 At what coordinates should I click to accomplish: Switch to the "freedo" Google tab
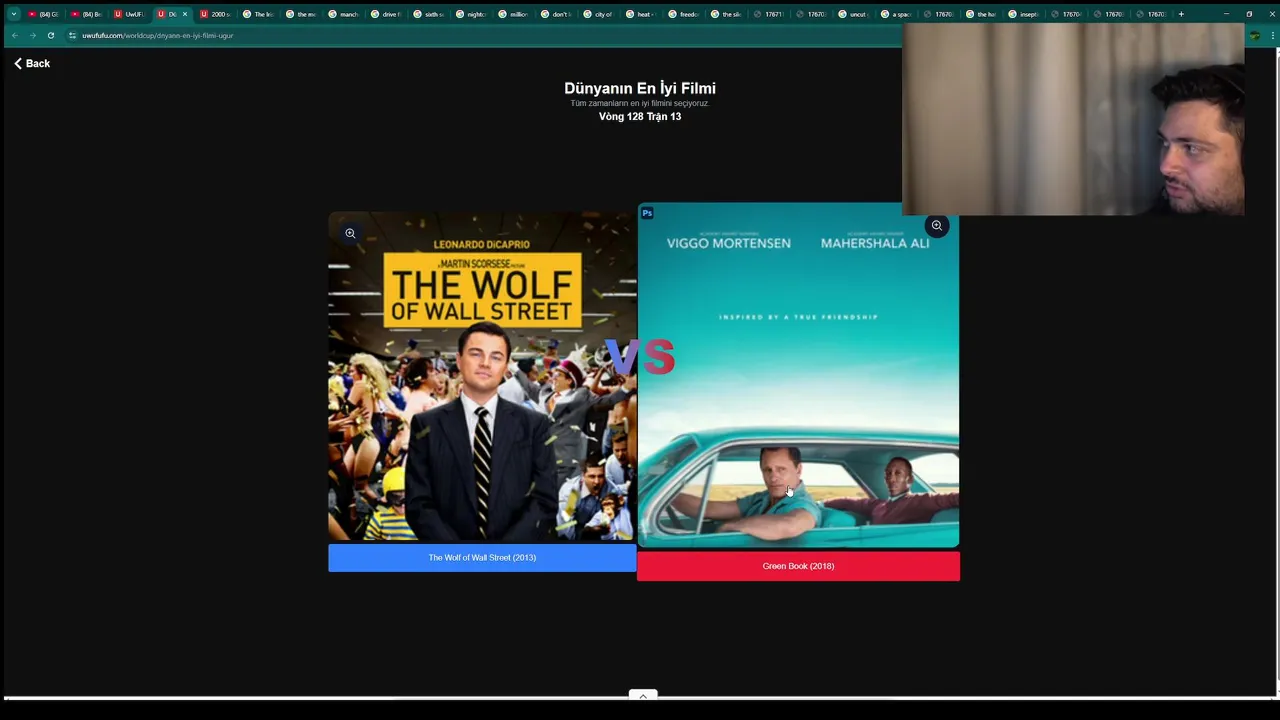(x=683, y=14)
